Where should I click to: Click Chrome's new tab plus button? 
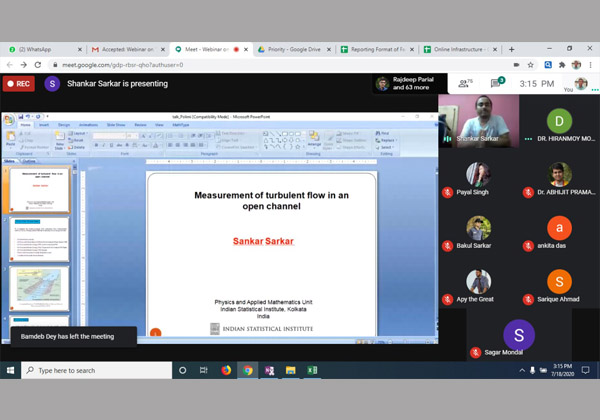[x=511, y=48]
